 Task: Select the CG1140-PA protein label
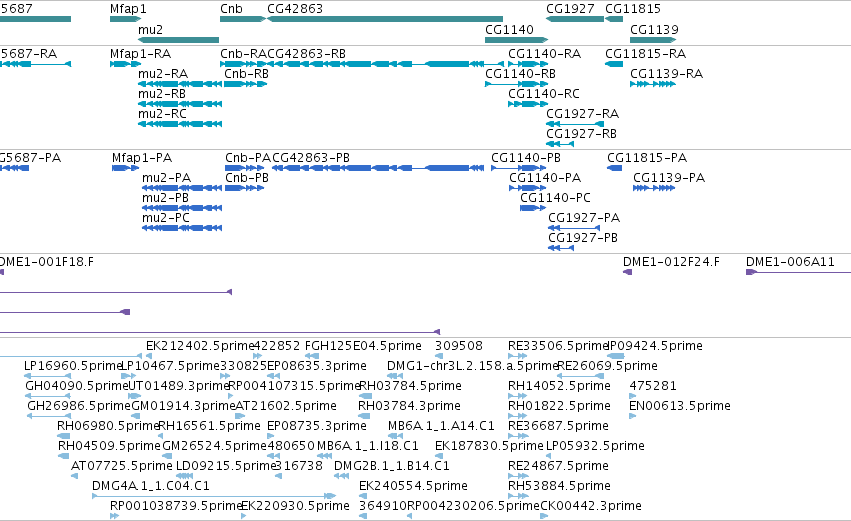coord(545,178)
